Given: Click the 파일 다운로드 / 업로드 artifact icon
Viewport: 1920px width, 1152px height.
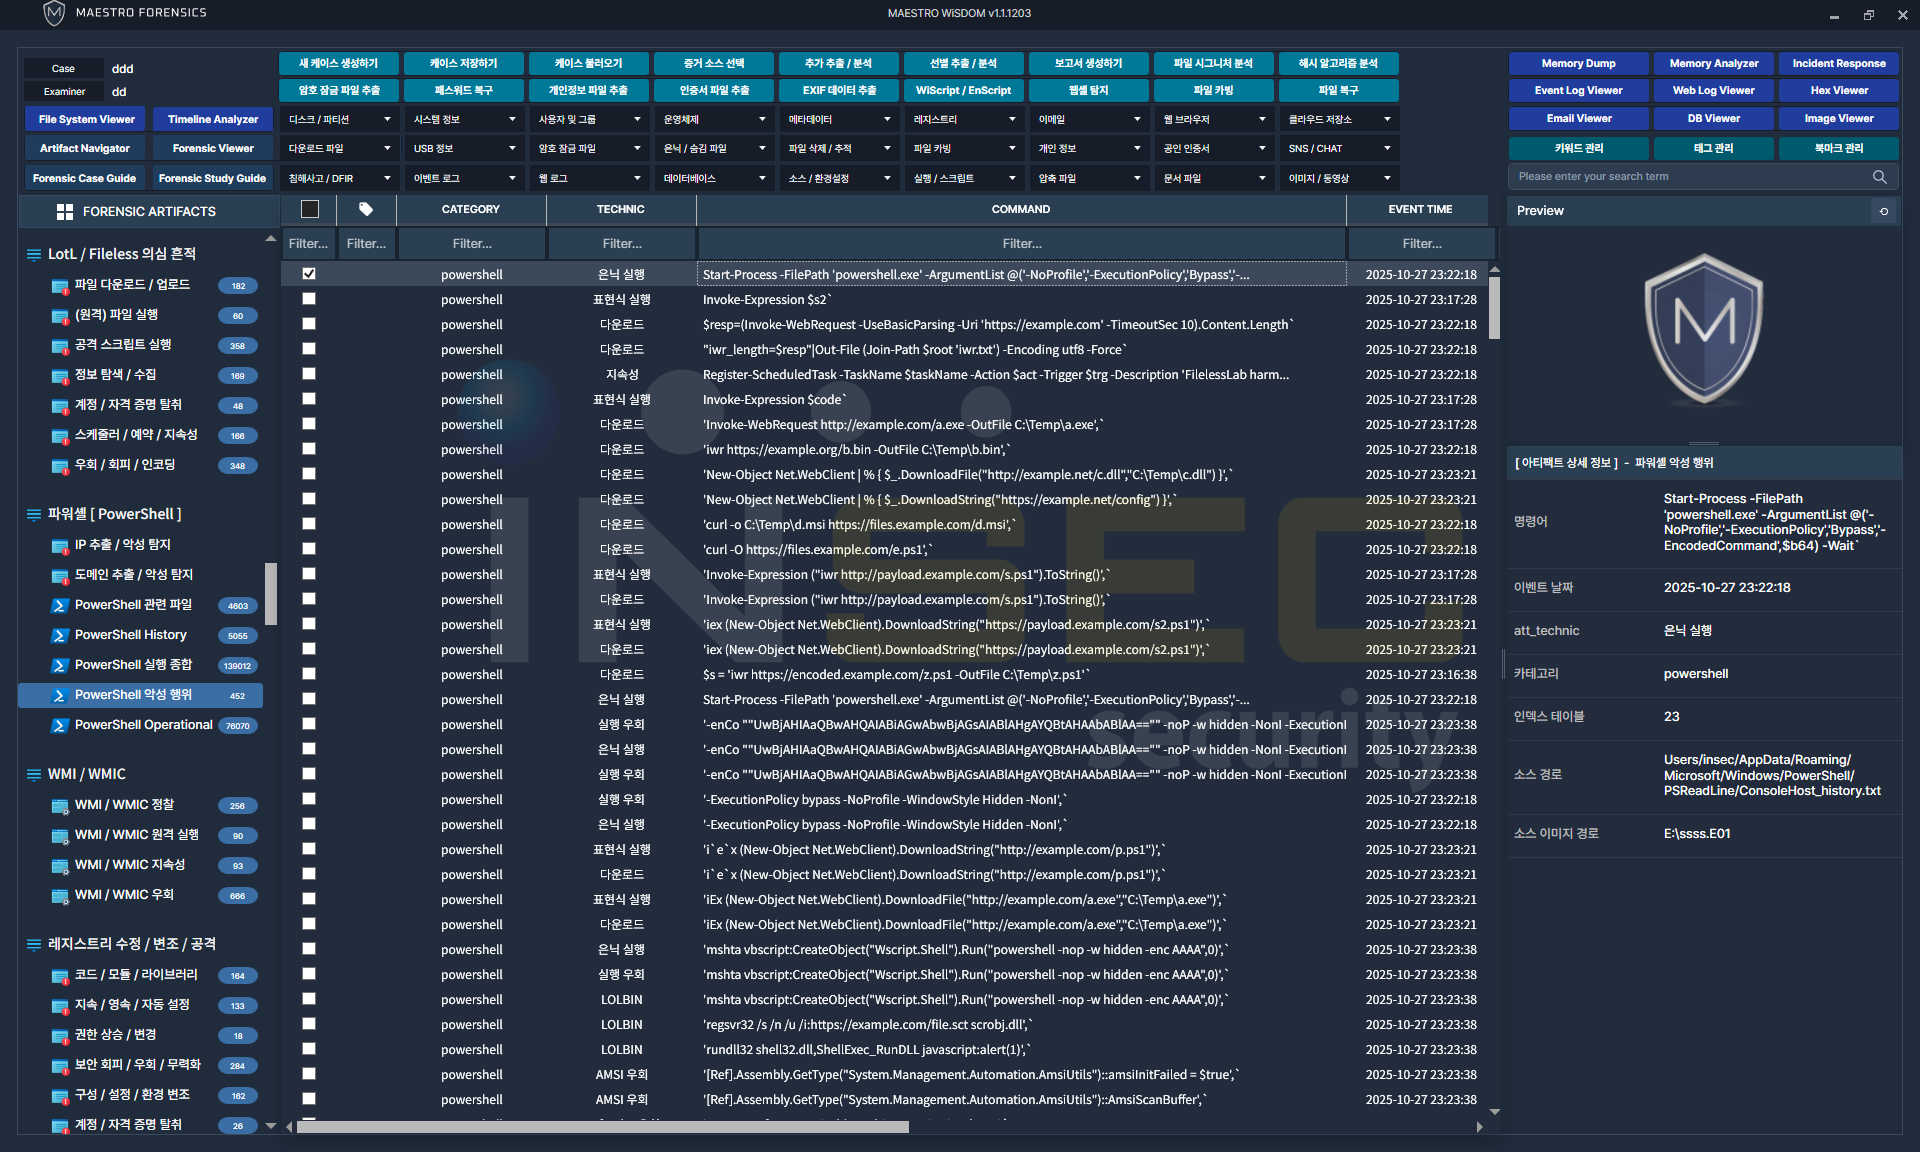Looking at the screenshot, I should coord(59,286).
